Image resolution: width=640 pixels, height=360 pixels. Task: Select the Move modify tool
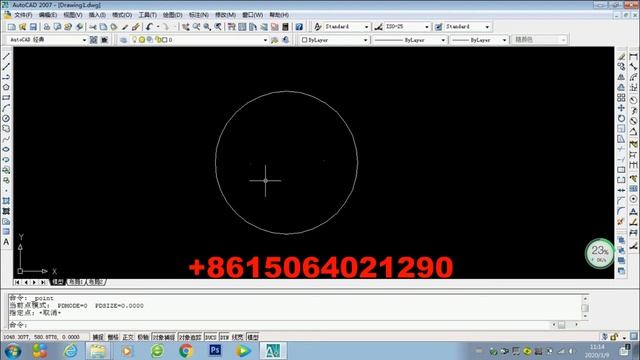click(621, 108)
